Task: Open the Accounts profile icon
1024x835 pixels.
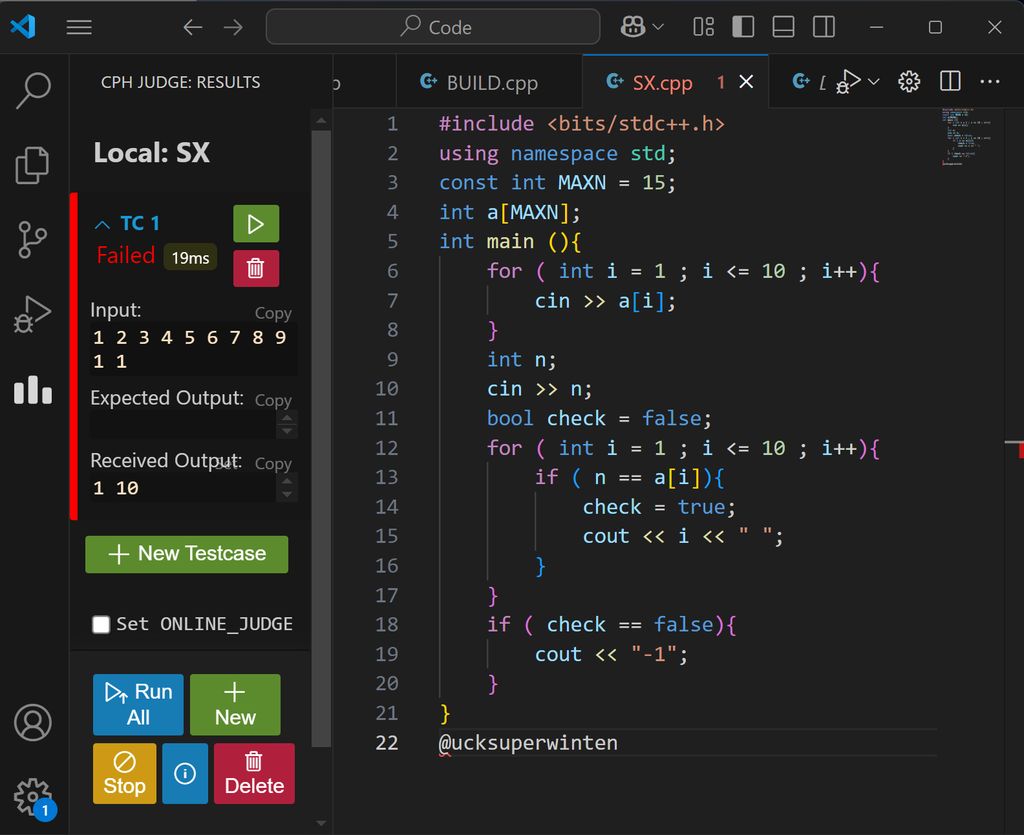Action: [x=33, y=721]
